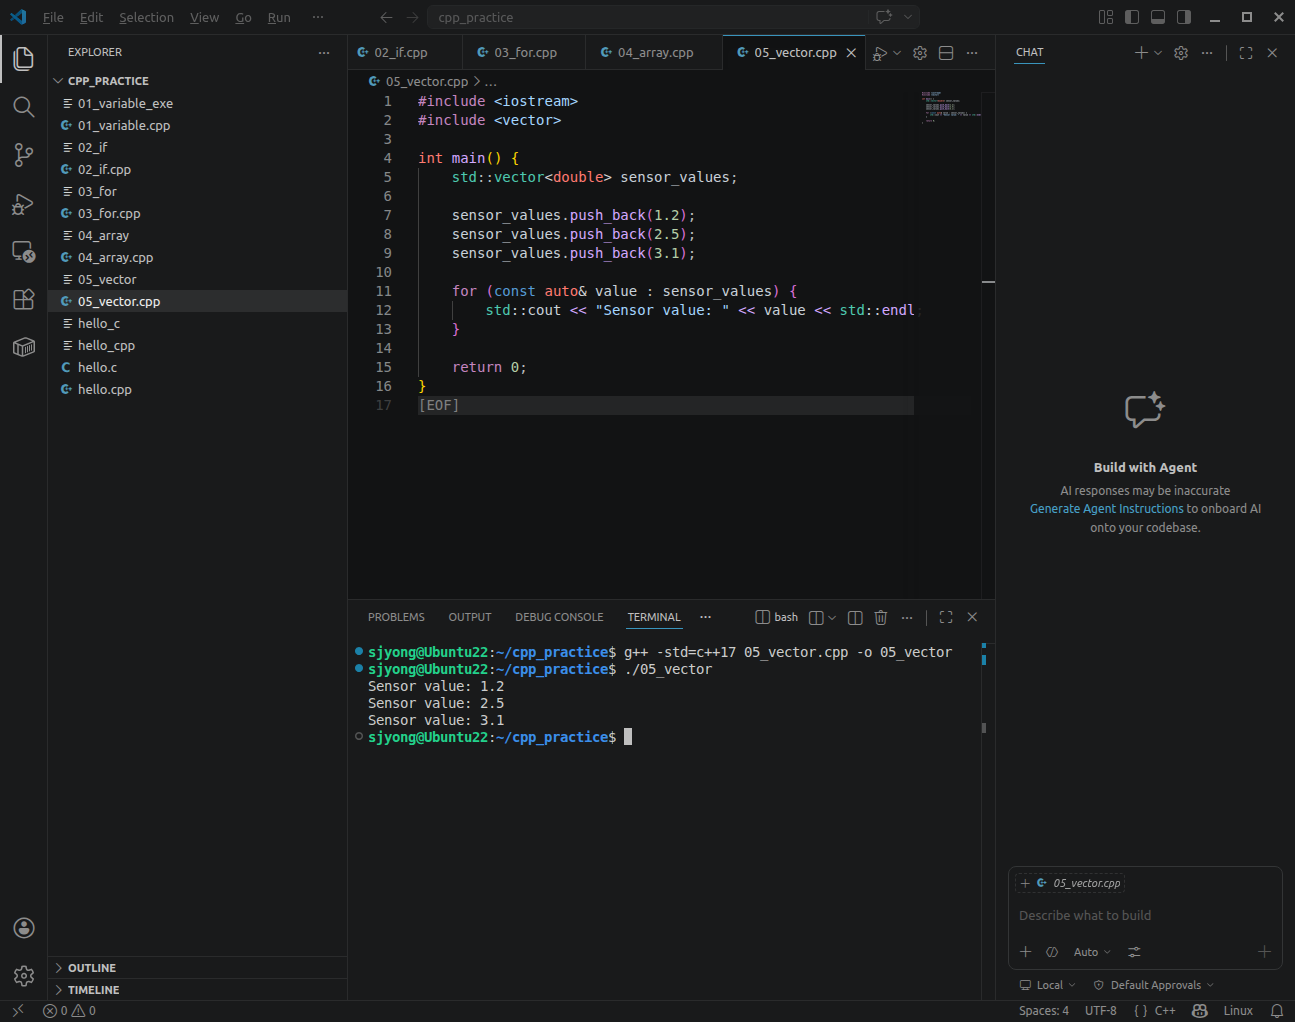Split the terminal panel
The image size is (1295, 1022).
[855, 617]
